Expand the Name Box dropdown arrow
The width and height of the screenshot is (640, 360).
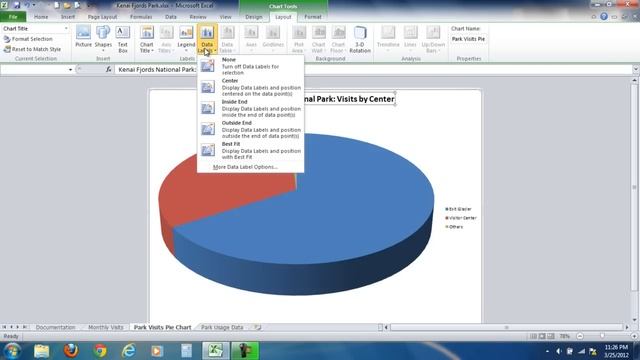(x=70, y=70)
